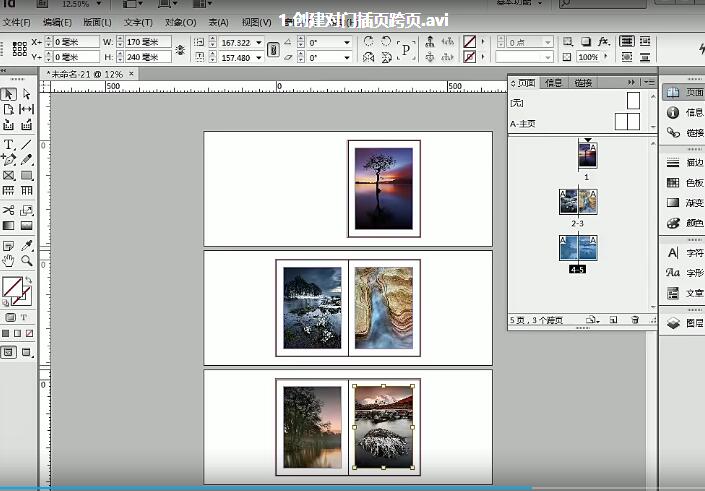Click the drop shadow effect icon

coord(586,42)
